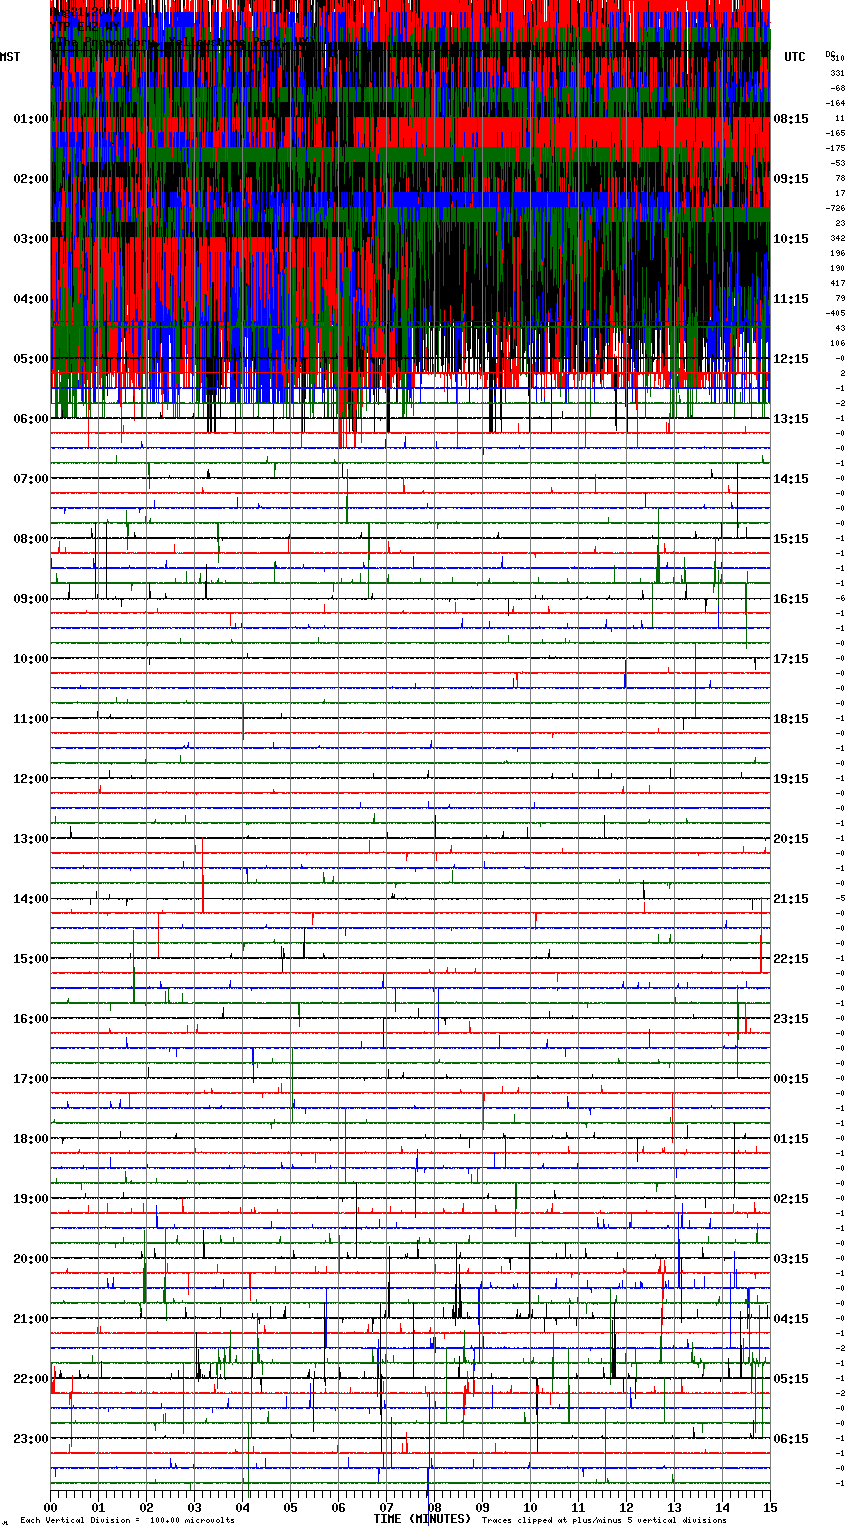This screenshot has width=850, height=1534.
Task: Click the 06:15 UTC time label
Action: click(x=790, y=1439)
